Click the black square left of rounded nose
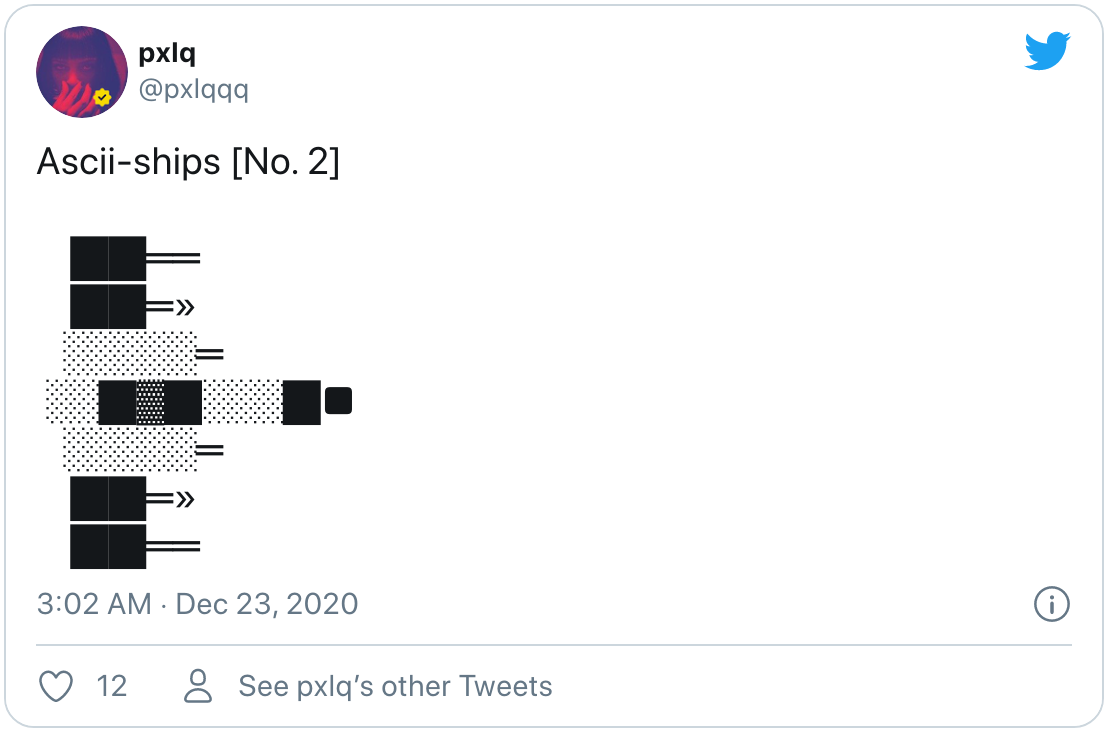1108x732 pixels. point(302,403)
